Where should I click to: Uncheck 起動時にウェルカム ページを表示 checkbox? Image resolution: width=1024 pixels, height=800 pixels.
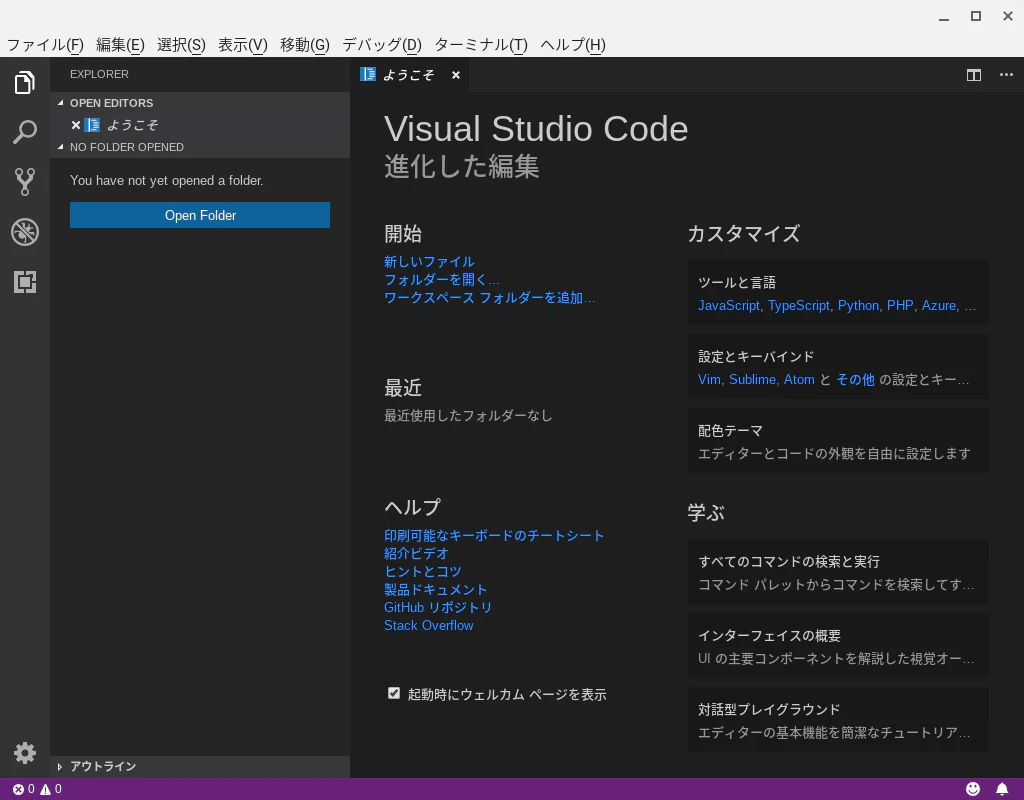(x=394, y=693)
